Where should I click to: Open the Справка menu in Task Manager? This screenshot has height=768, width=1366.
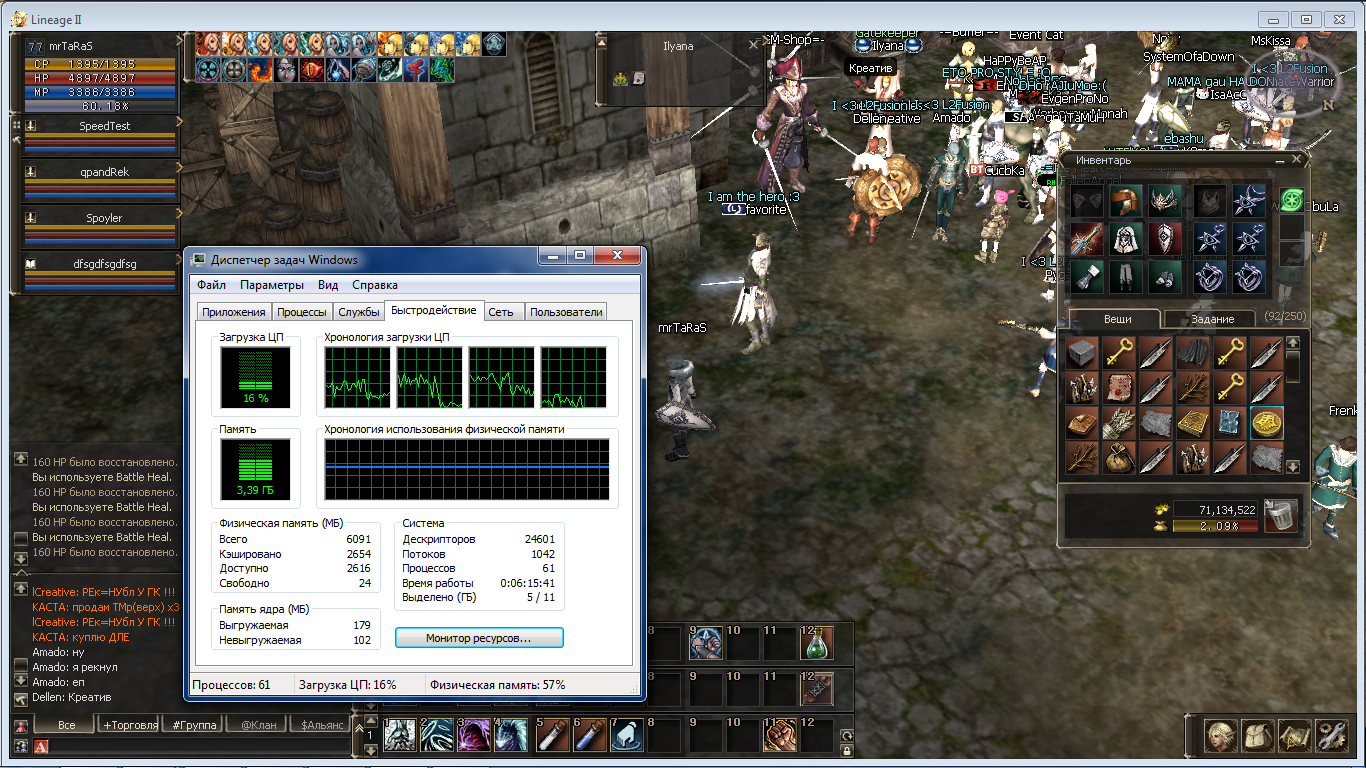click(375, 285)
